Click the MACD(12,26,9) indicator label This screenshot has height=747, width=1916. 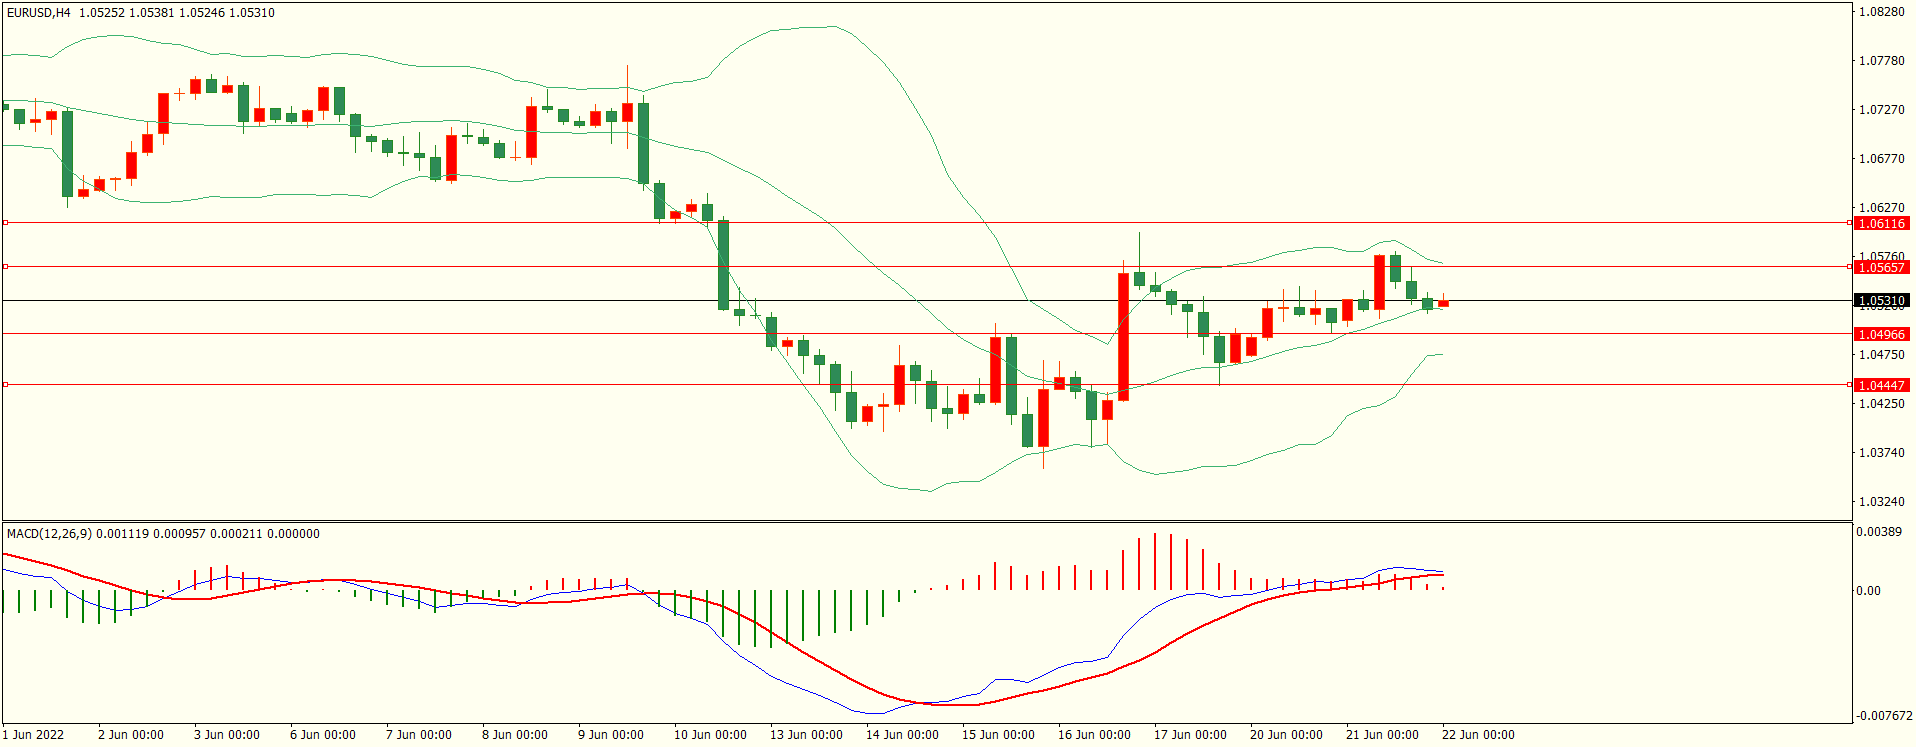(x=49, y=534)
